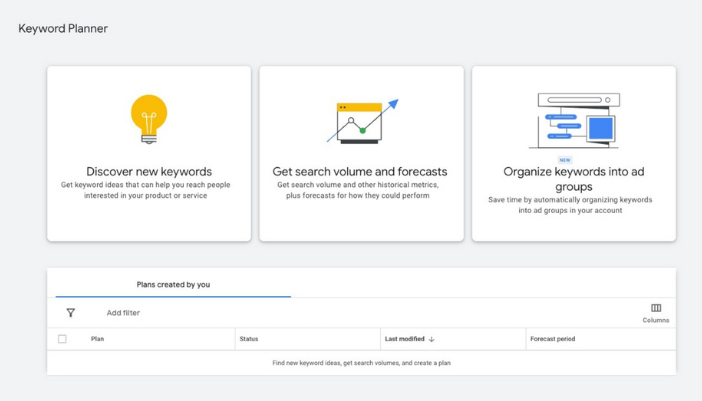Sort by the Status column header
The height and width of the screenshot is (401, 702).
tap(248, 339)
